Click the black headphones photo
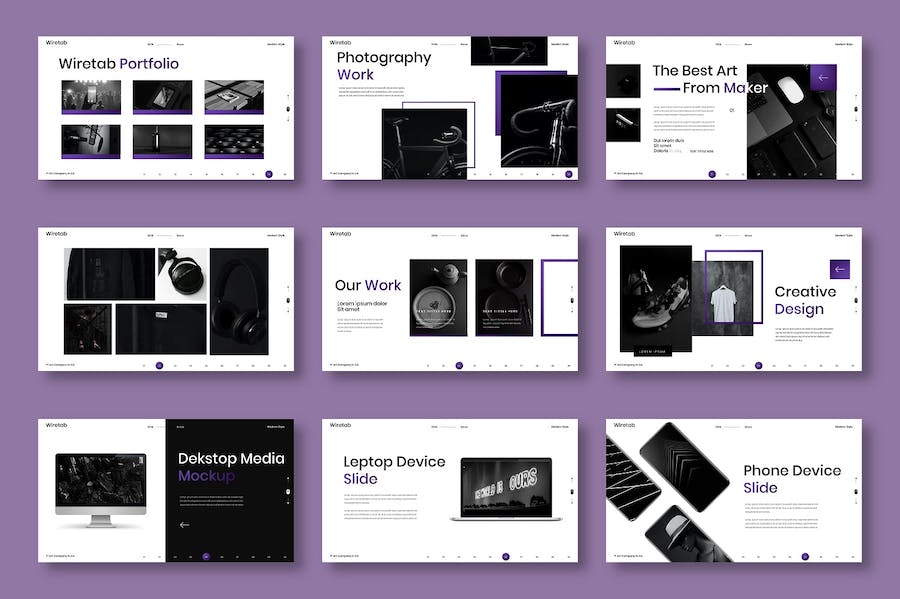This screenshot has width=900, height=599. click(x=239, y=302)
